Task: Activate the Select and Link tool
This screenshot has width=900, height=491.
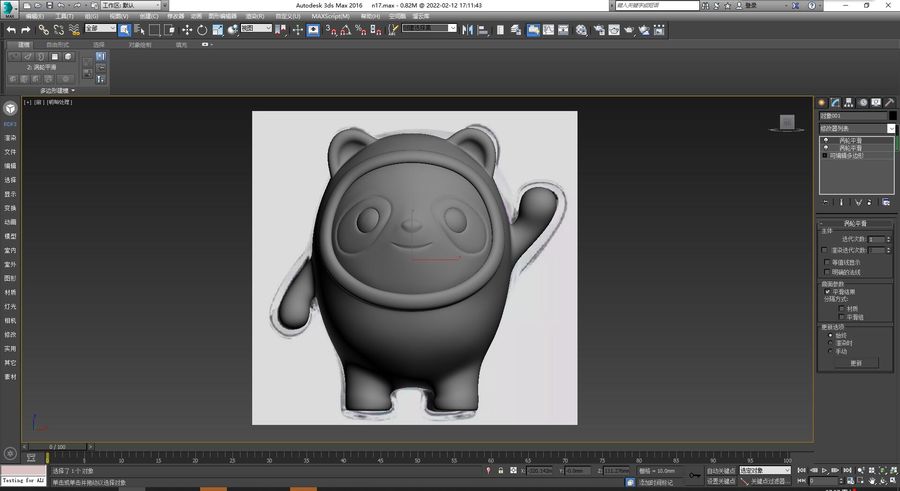Action: point(43,30)
